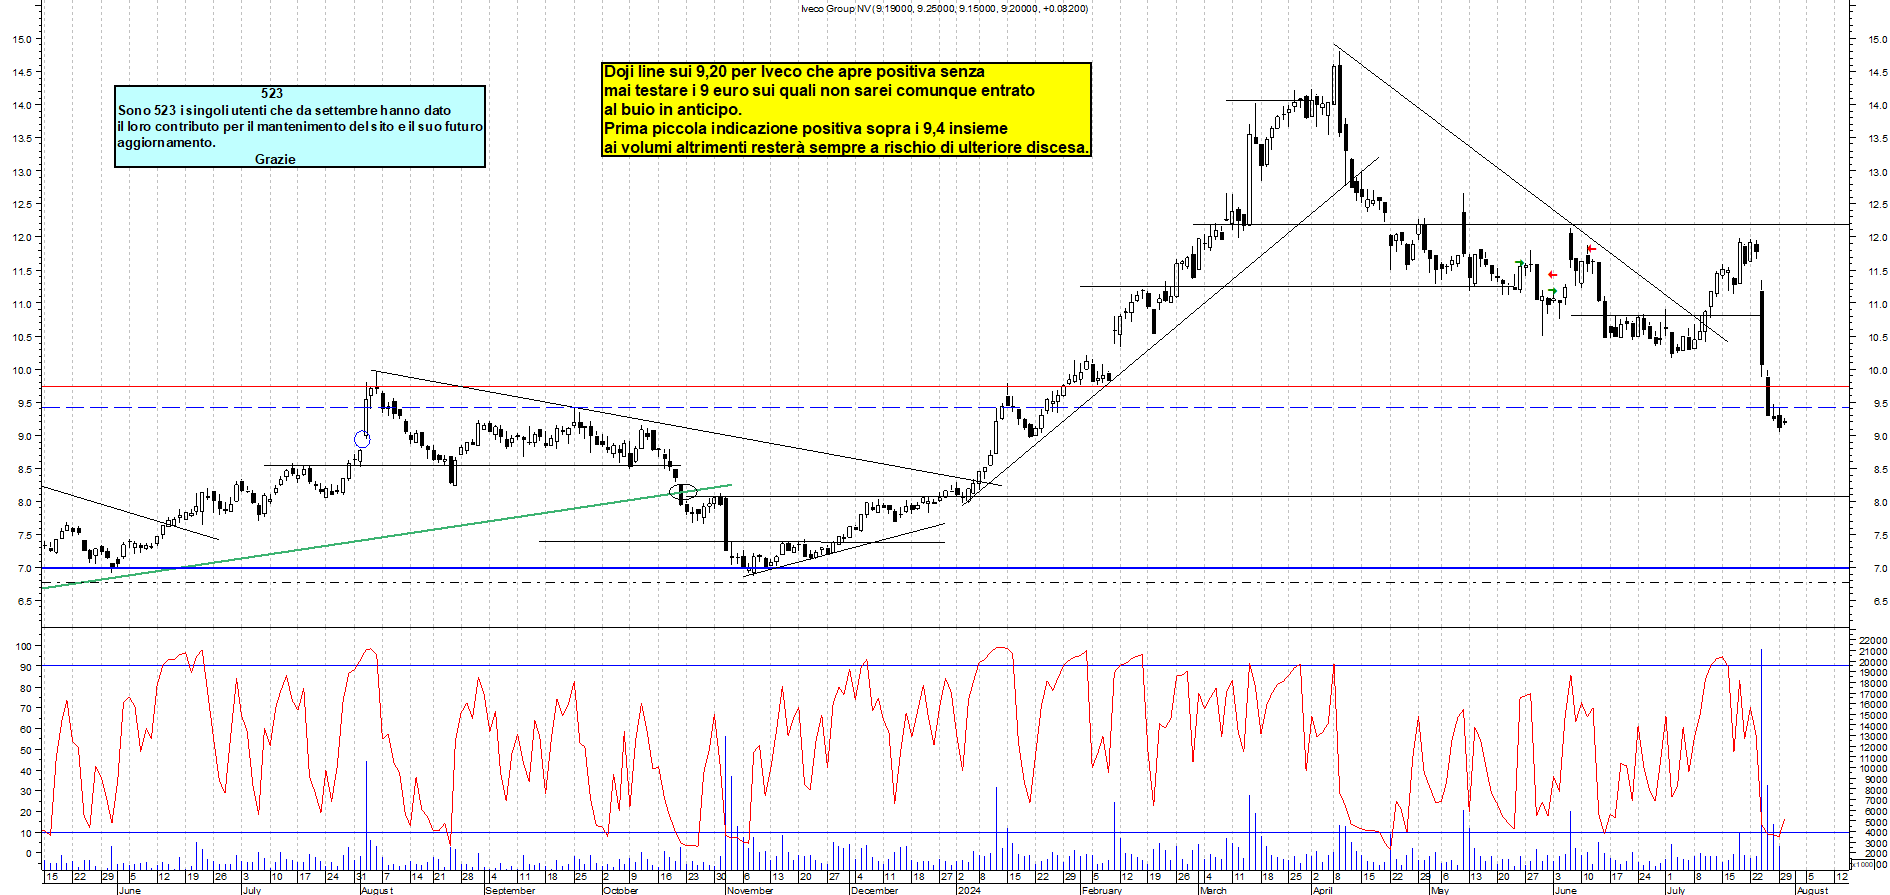Viewport: 1890px width, 895px height.
Task: Click the 100 oscillator level label
Action: (x=24, y=647)
